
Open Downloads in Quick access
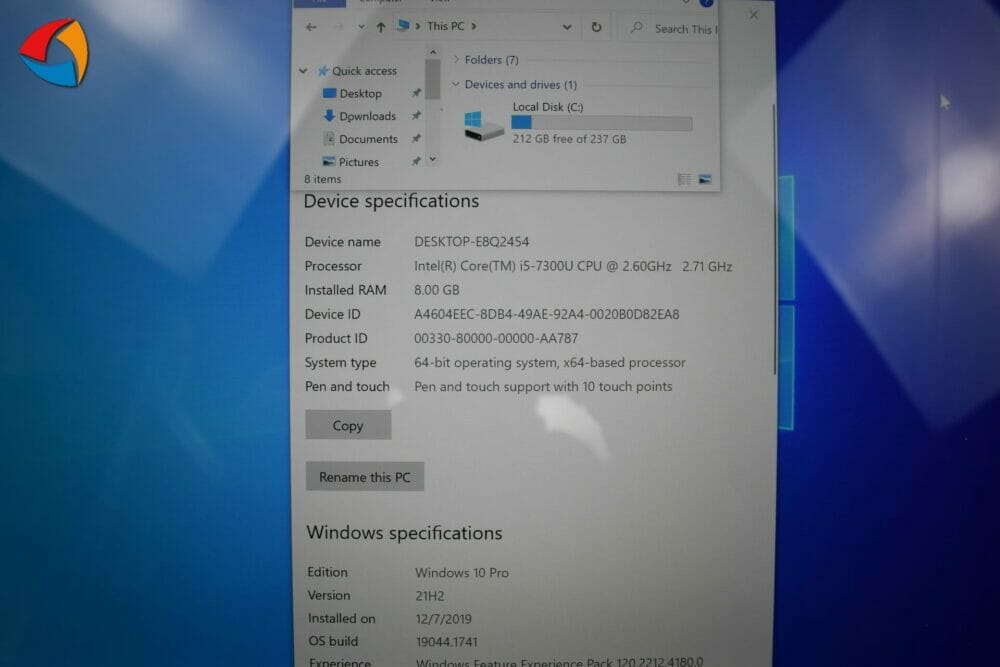tap(367, 116)
